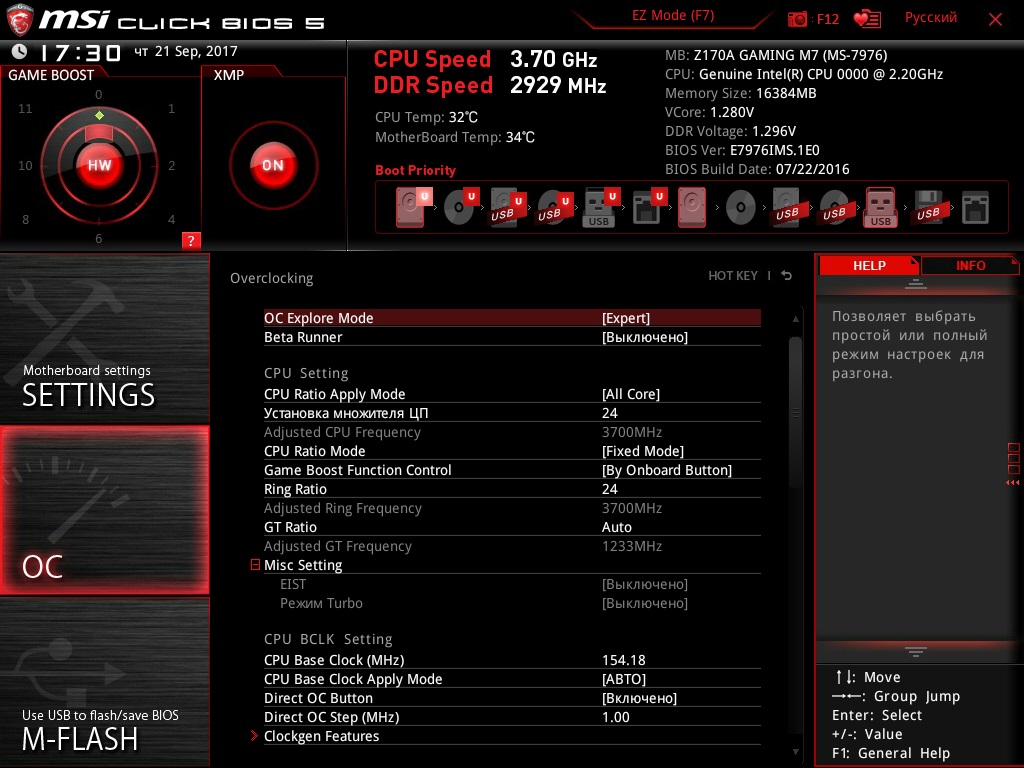Image resolution: width=1024 pixels, height=768 pixels.
Task: Click the Boot Priority label
Action: tap(415, 170)
